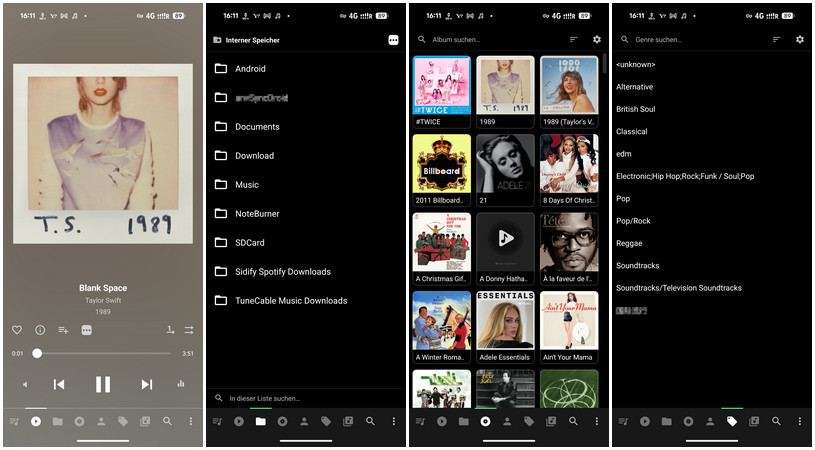Open overflow menu dots on player screen

tap(191, 421)
